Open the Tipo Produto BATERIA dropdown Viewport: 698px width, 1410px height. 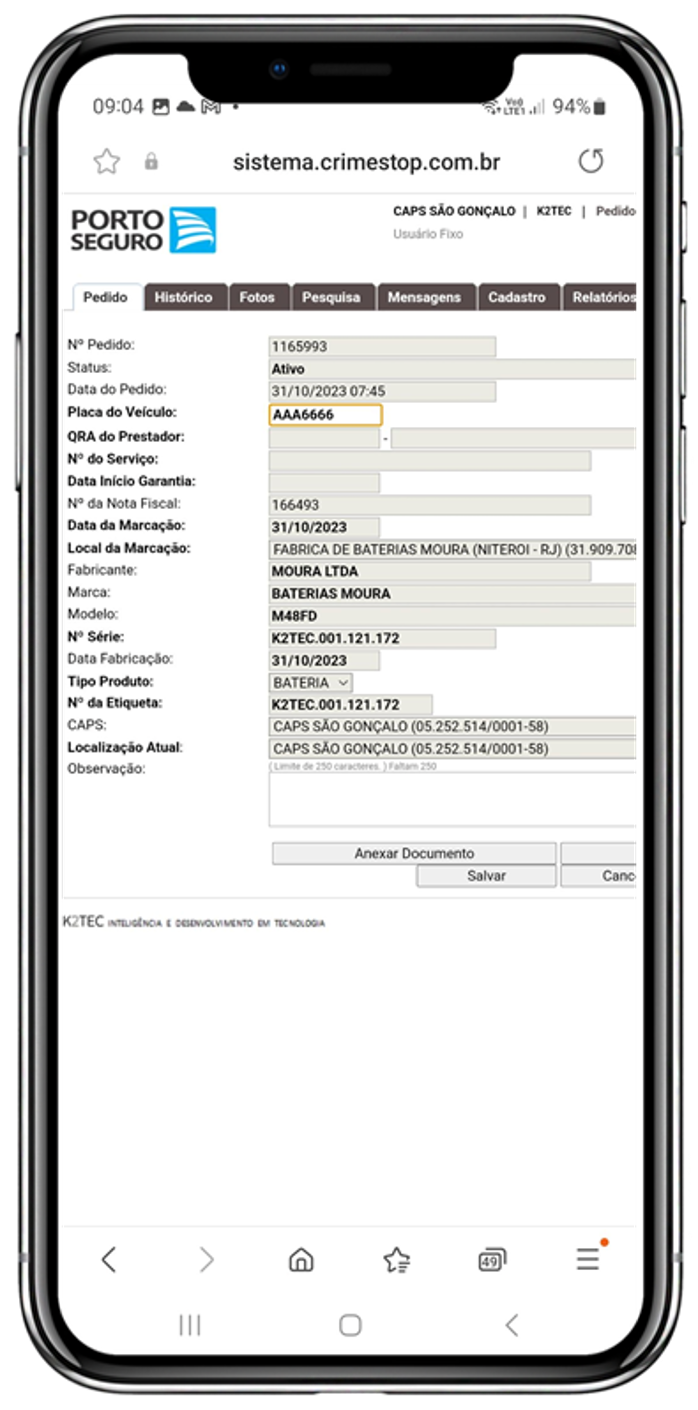coord(311,682)
